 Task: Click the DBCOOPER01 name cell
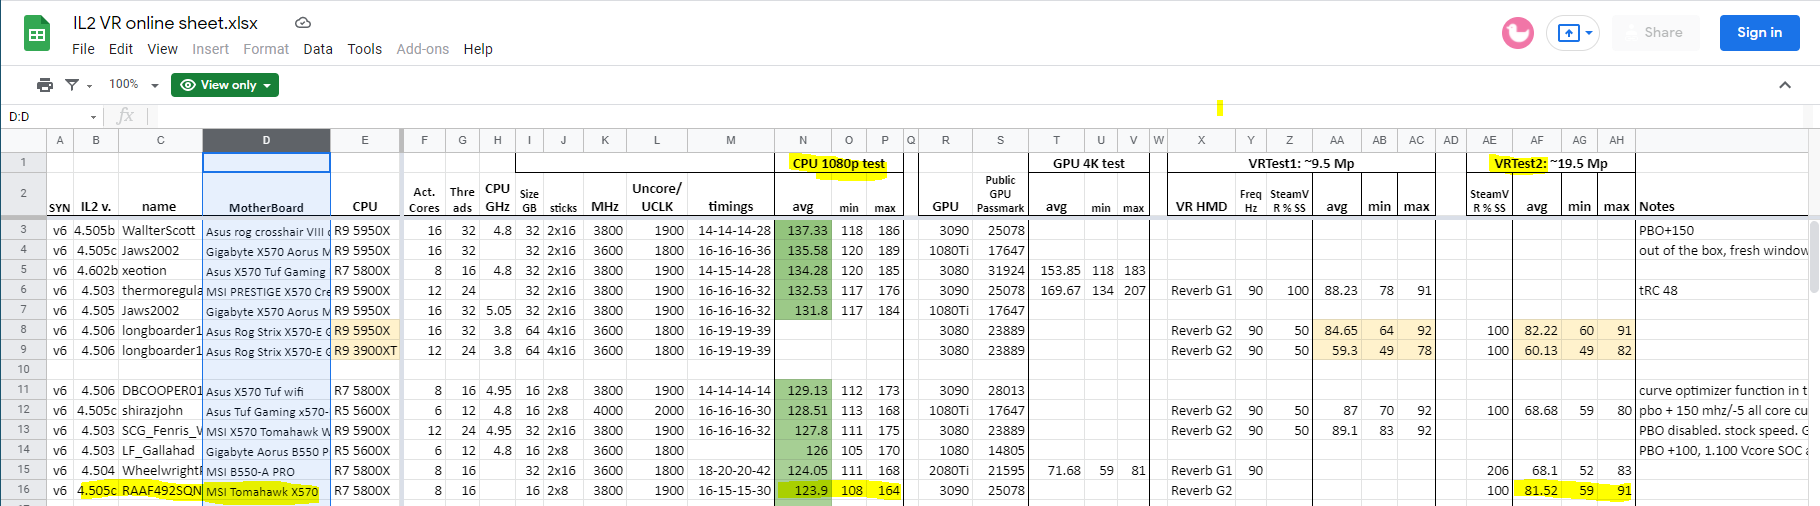(160, 390)
